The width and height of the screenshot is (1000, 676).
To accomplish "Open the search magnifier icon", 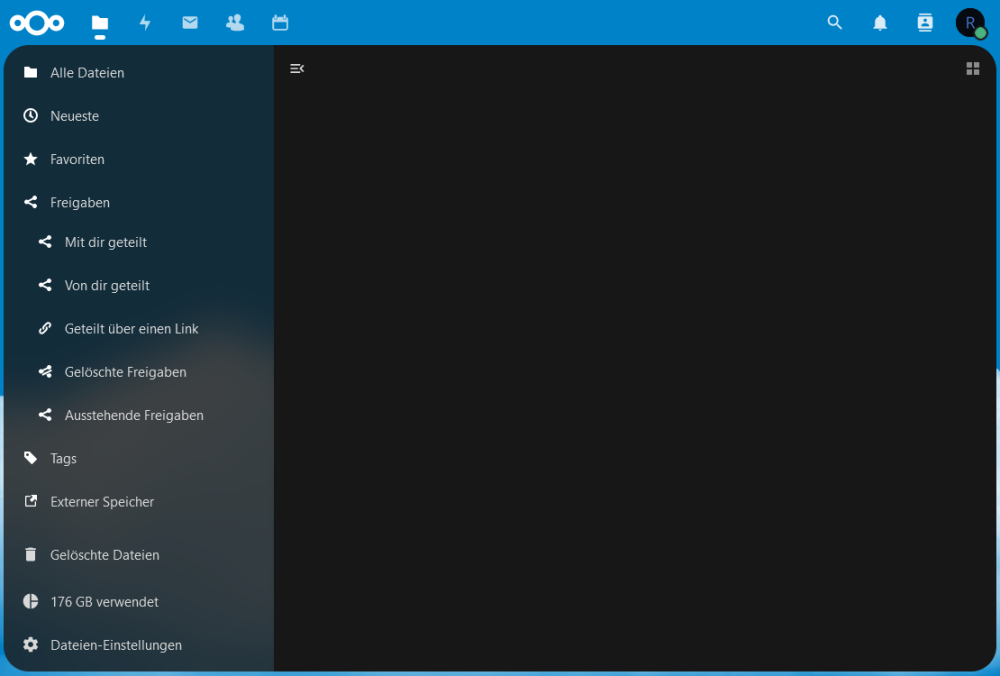I will click(835, 22).
